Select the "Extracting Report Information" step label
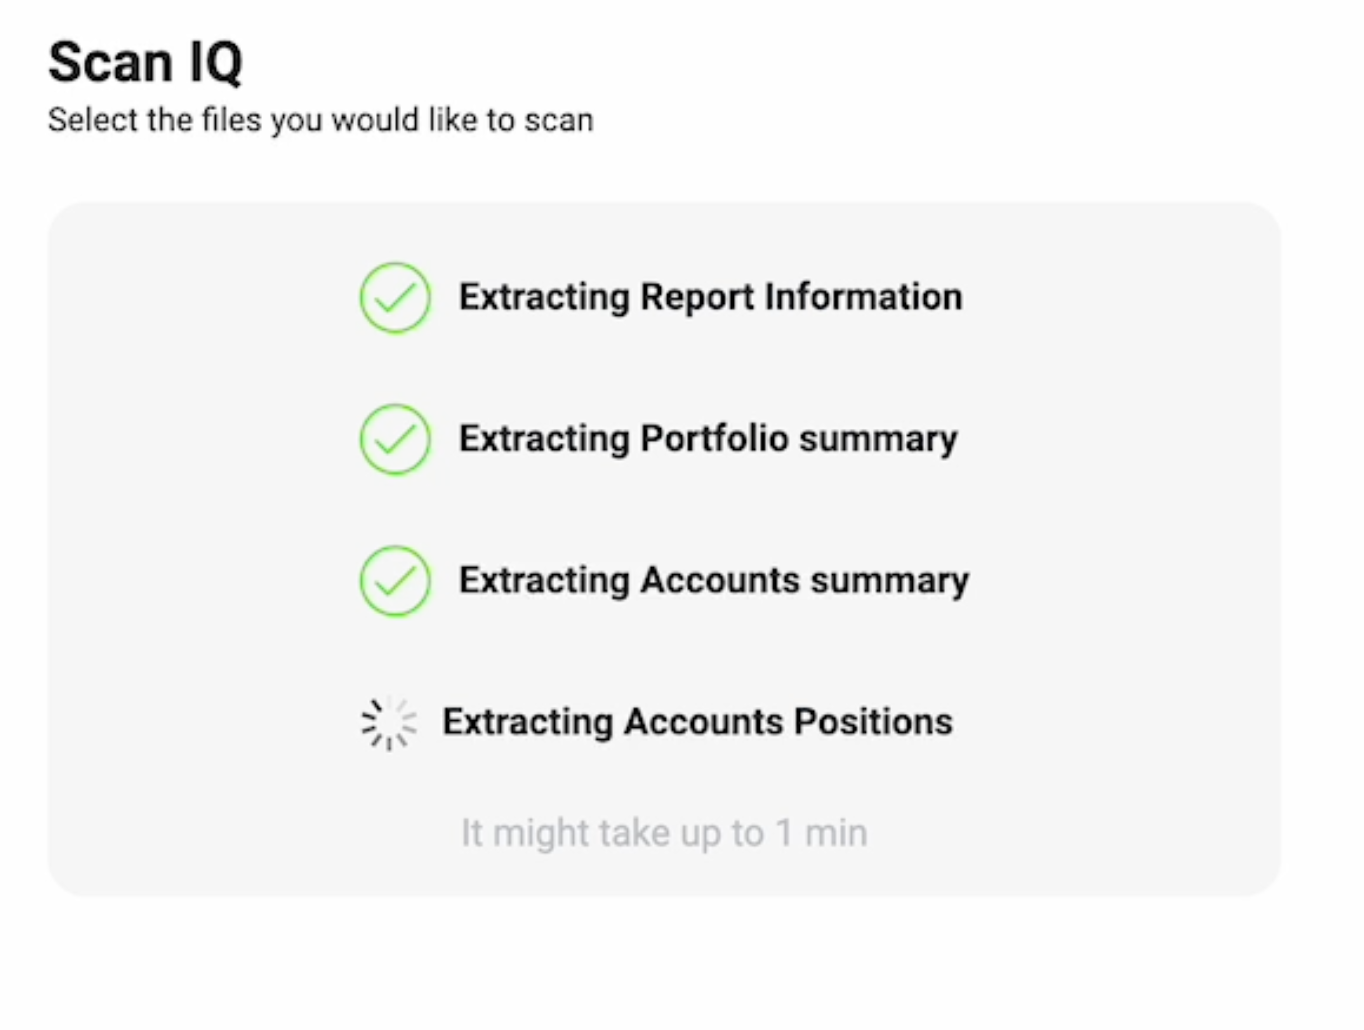Image resolution: width=1364 pixels, height=1030 pixels. click(710, 297)
